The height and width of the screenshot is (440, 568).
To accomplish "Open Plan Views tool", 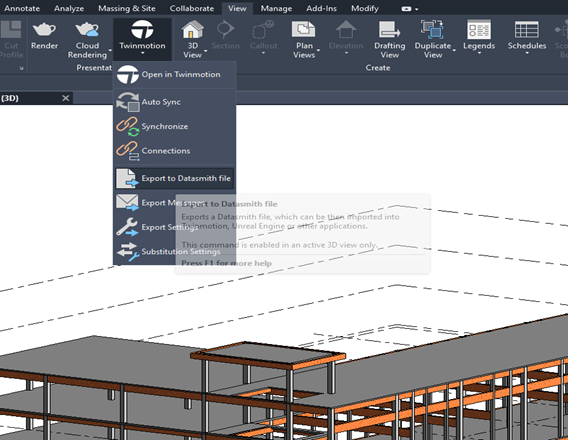I will click(x=304, y=39).
